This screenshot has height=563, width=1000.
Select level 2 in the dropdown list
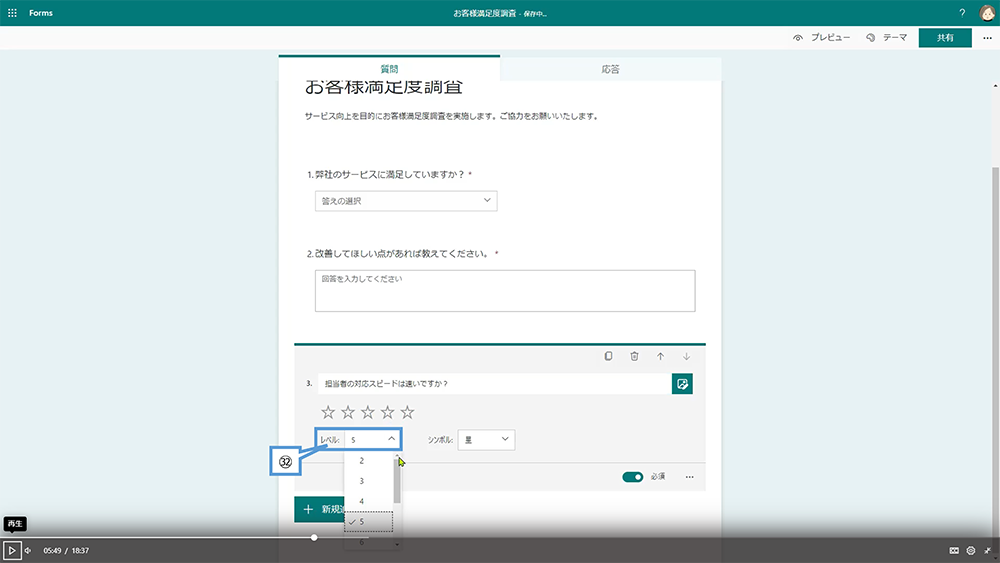(369, 460)
